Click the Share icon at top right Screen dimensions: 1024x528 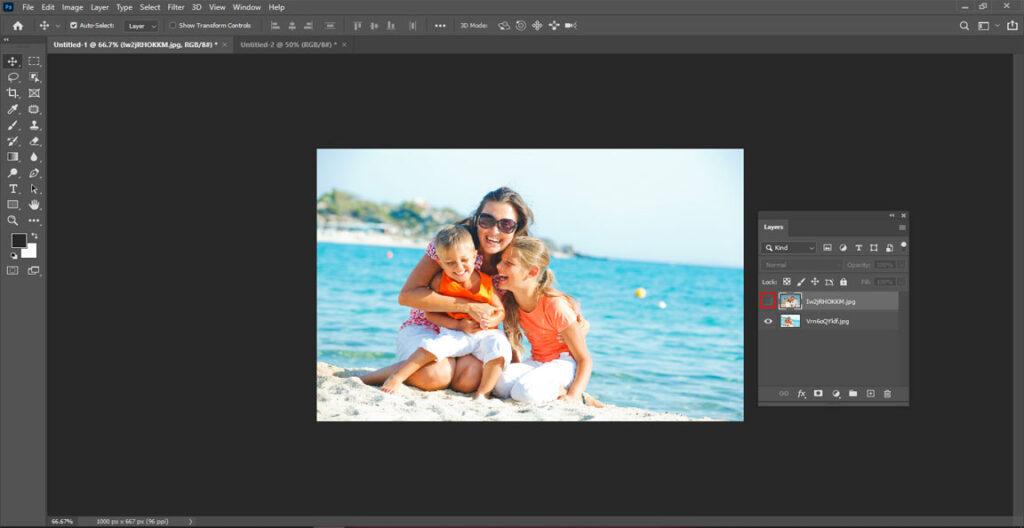click(1013, 25)
